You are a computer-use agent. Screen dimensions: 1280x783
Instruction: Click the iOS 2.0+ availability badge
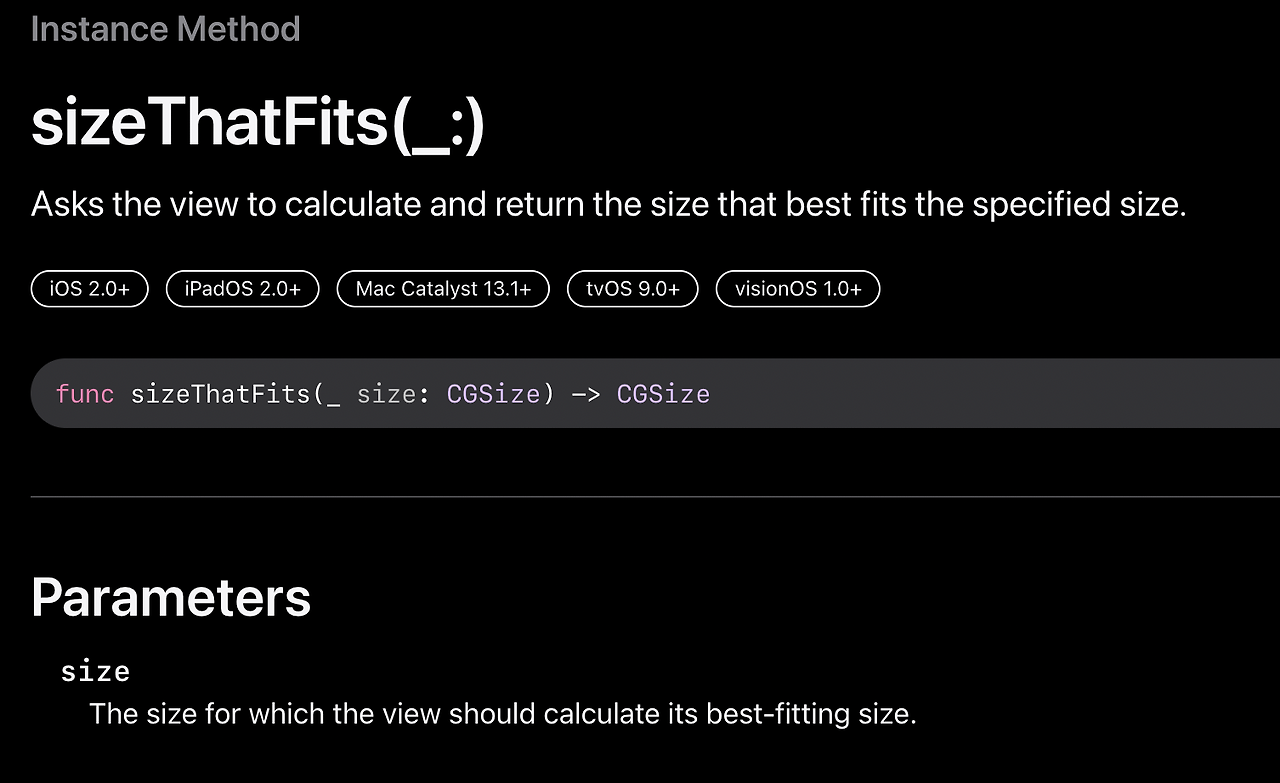point(90,289)
